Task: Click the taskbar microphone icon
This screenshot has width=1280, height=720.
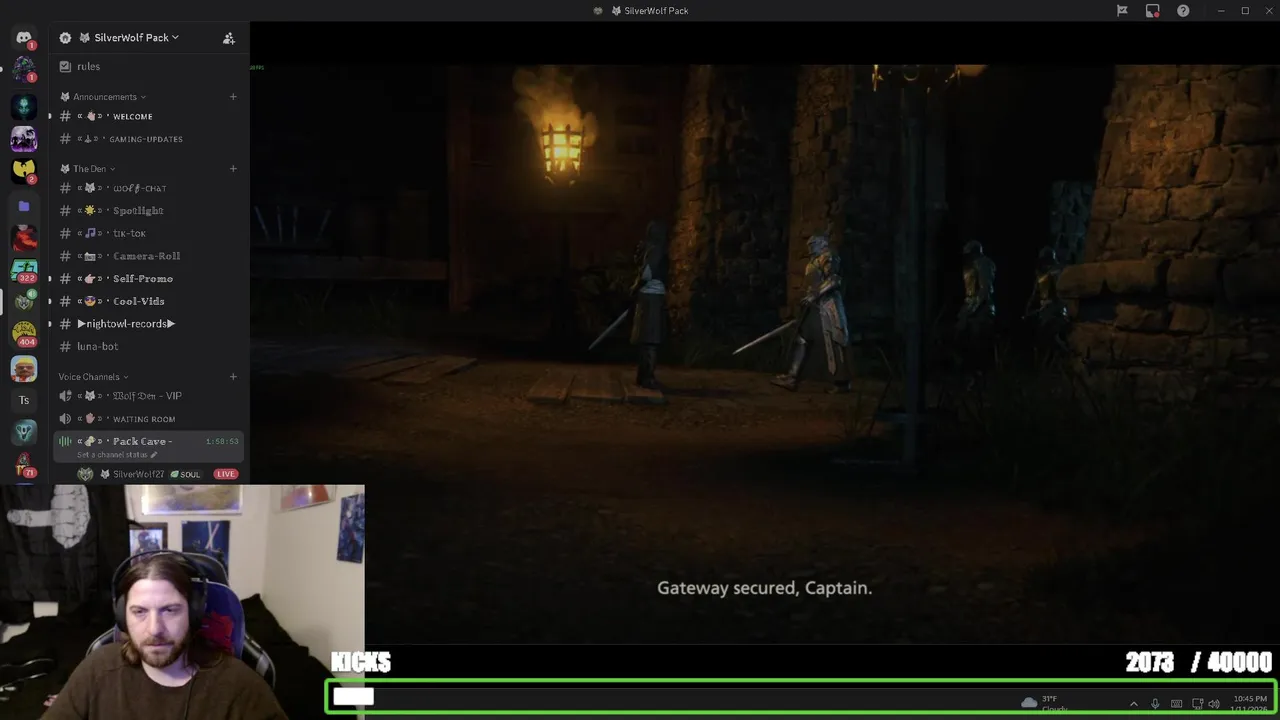Action: tap(1155, 704)
